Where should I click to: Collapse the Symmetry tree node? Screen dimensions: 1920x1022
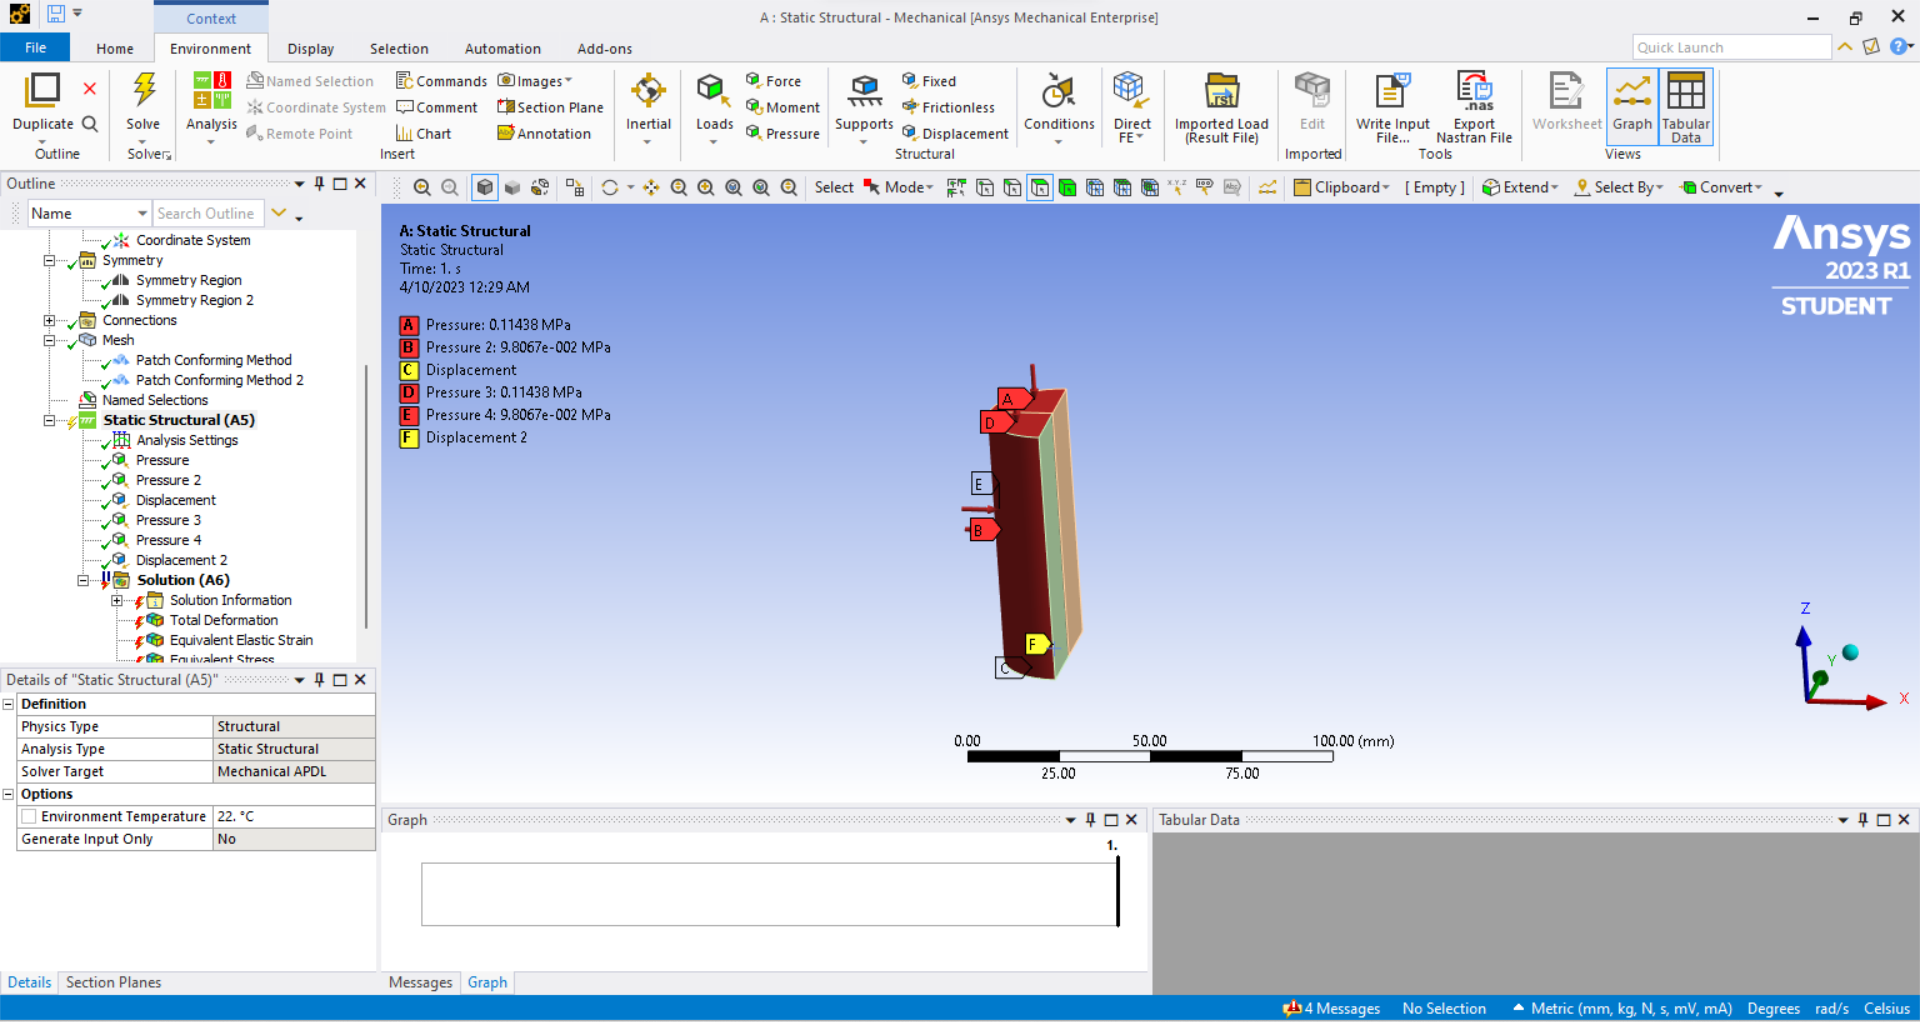[x=49, y=261]
